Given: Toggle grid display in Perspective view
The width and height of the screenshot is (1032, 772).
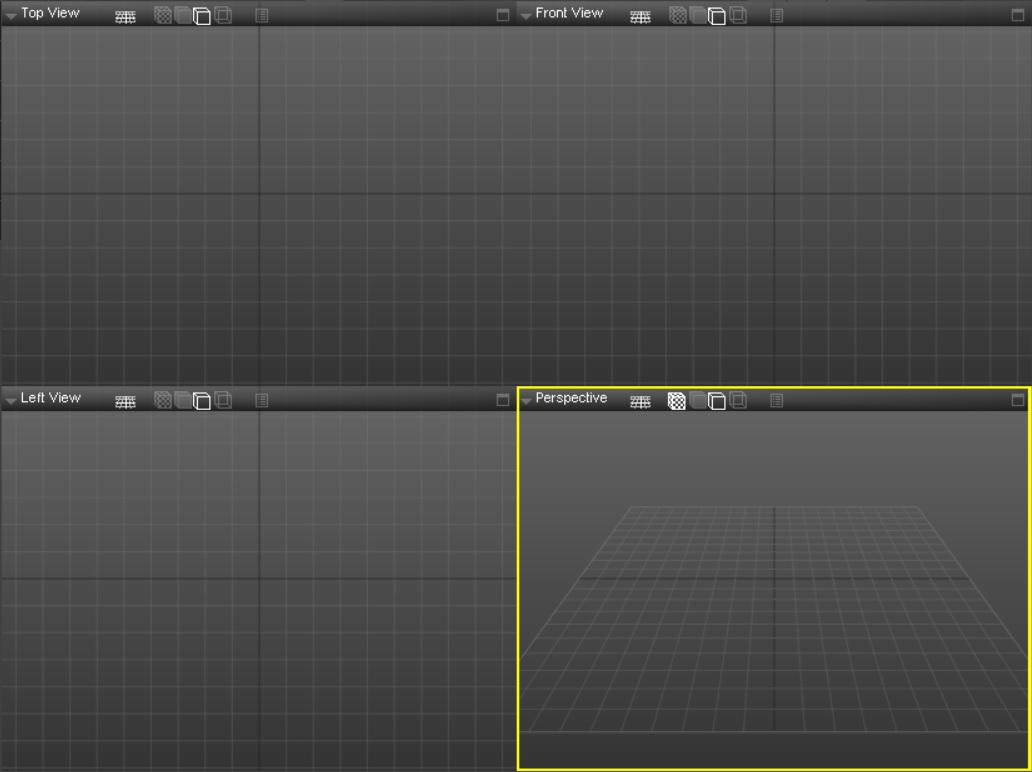Looking at the screenshot, I should pos(640,401).
